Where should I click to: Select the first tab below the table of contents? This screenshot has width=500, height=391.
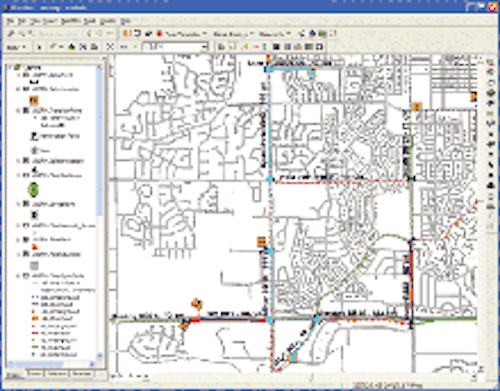coord(16,374)
